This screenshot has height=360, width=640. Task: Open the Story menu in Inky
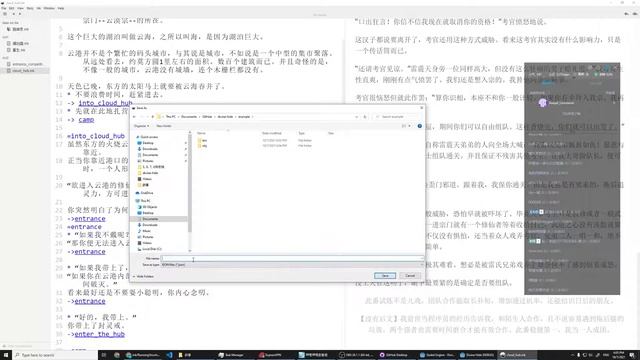[30, 8]
